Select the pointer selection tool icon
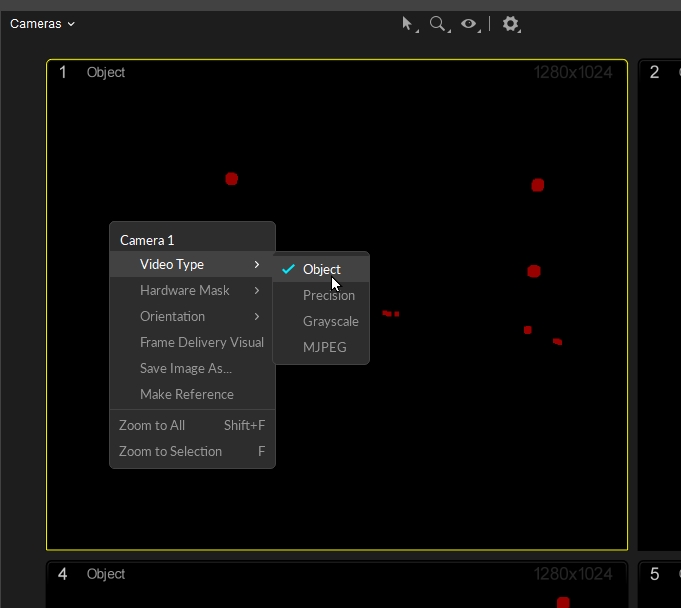Screen dimensions: 681x608 (x=408, y=24)
